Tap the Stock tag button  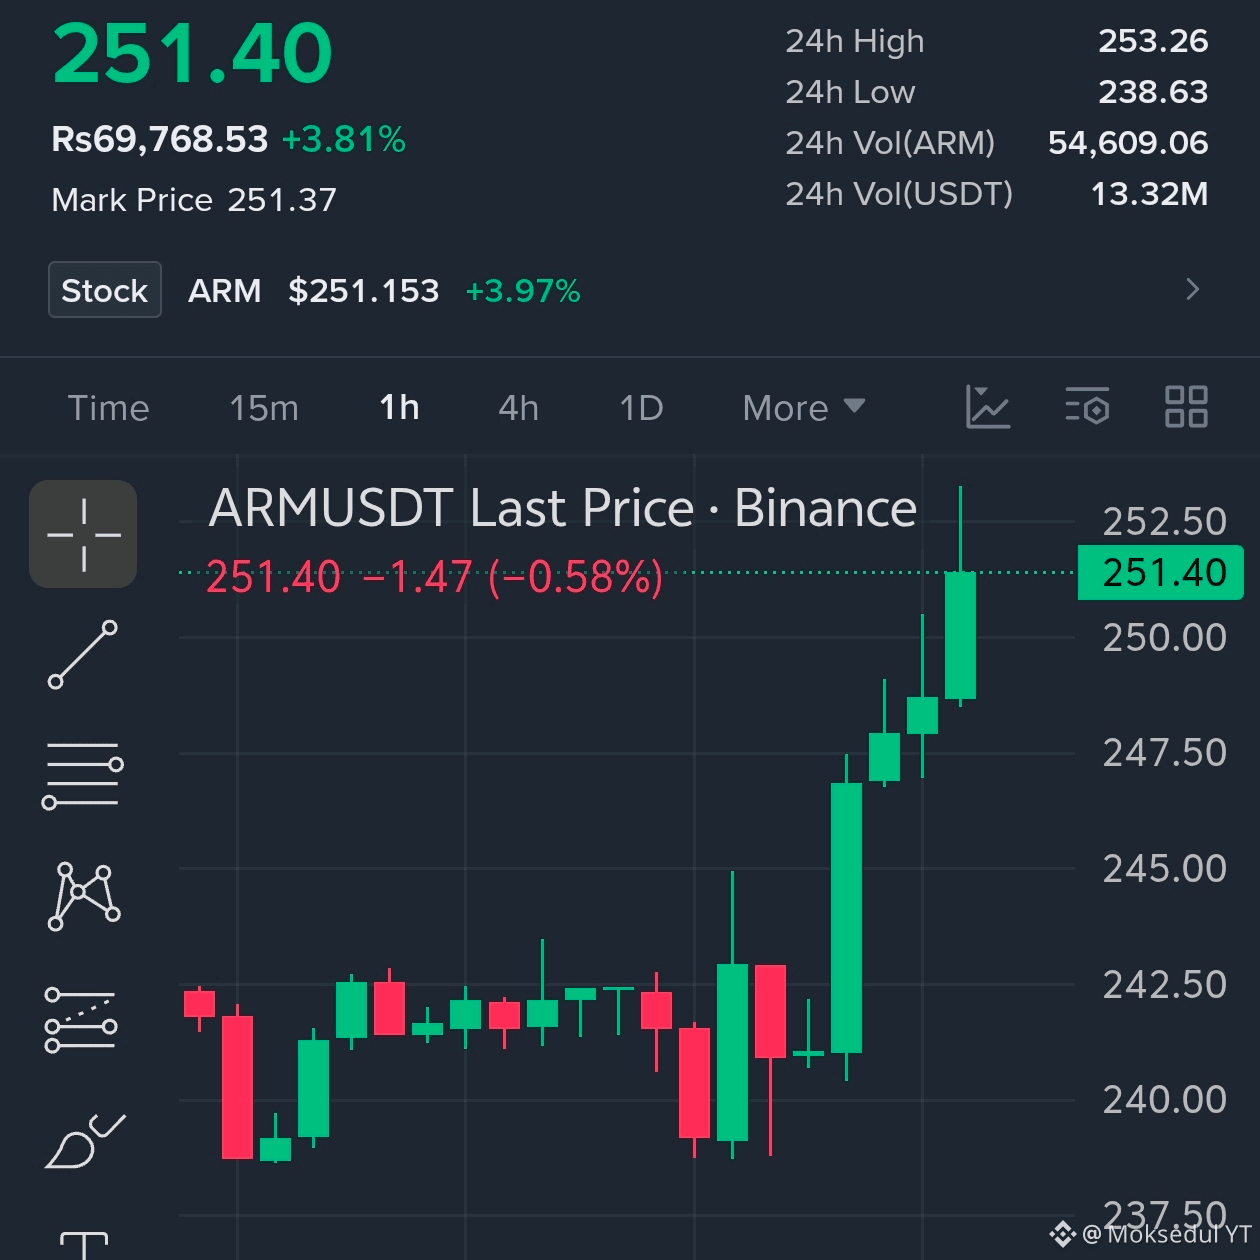pos(105,290)
